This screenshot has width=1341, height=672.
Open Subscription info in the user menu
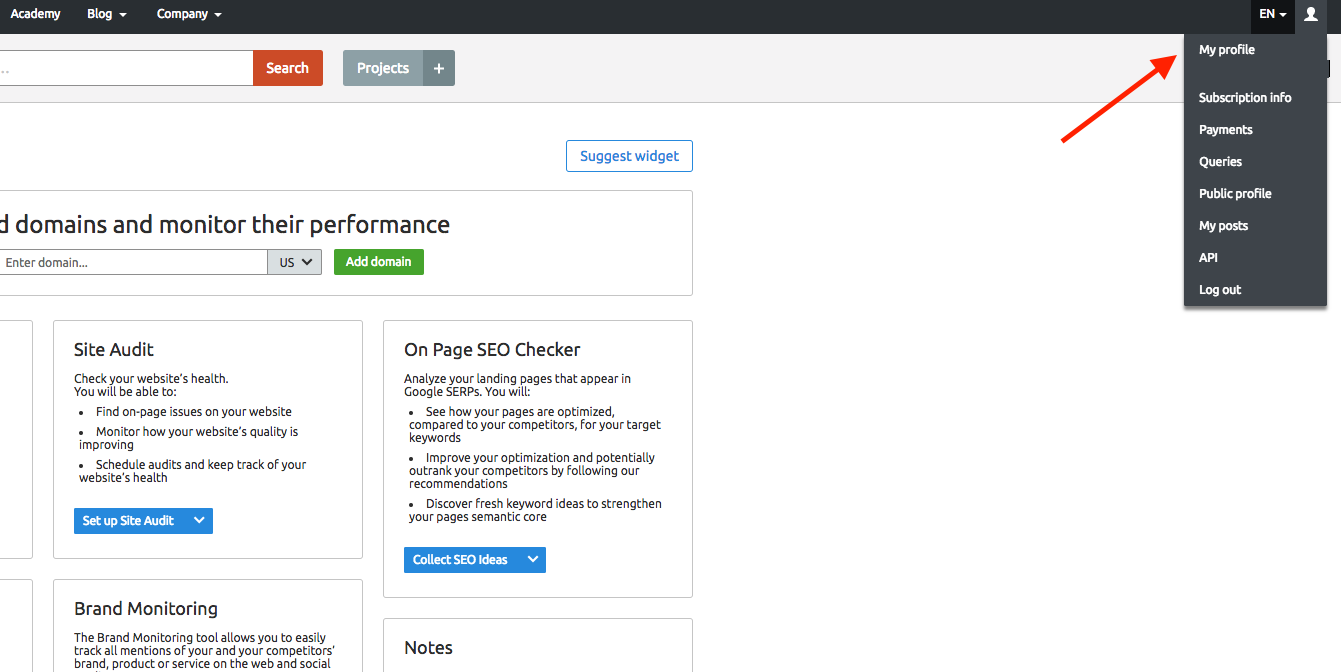[1245, 98]
